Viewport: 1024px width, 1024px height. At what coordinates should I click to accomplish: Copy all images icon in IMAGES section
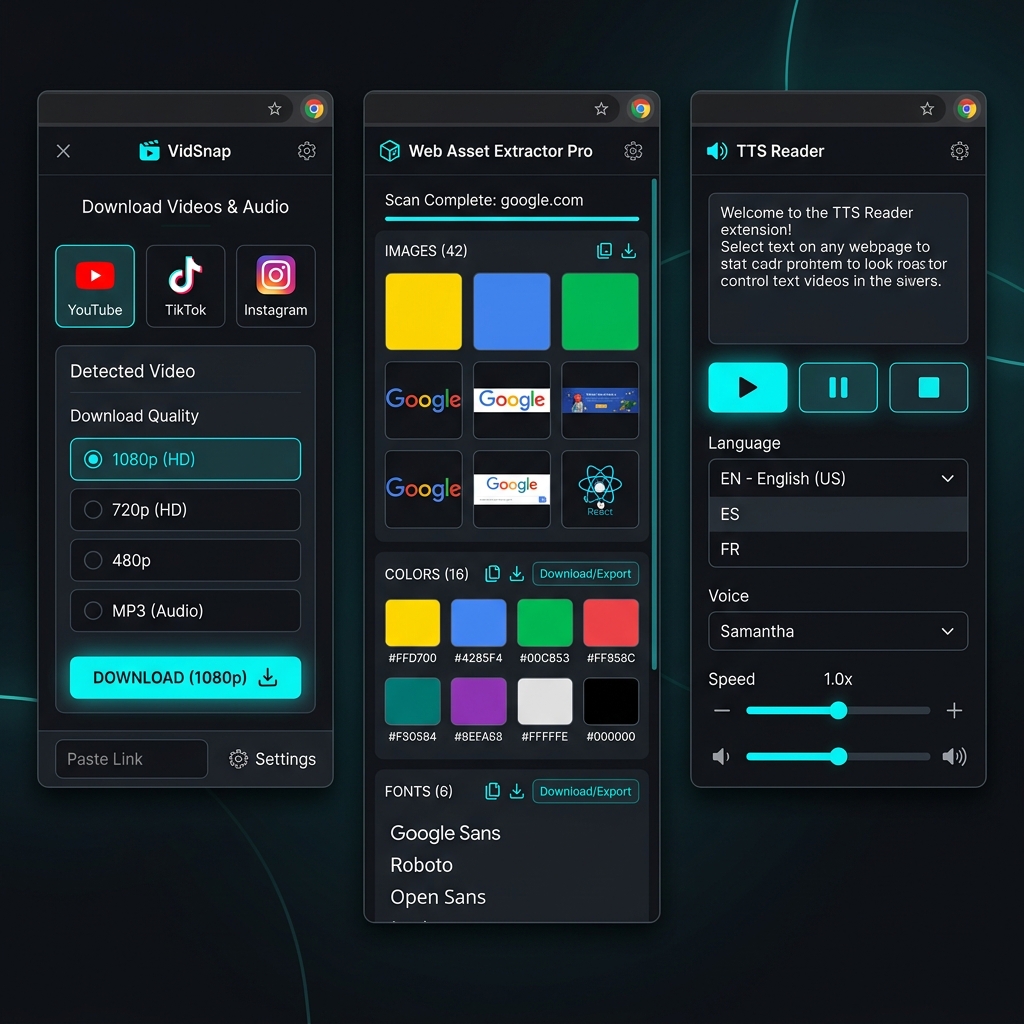604,251
